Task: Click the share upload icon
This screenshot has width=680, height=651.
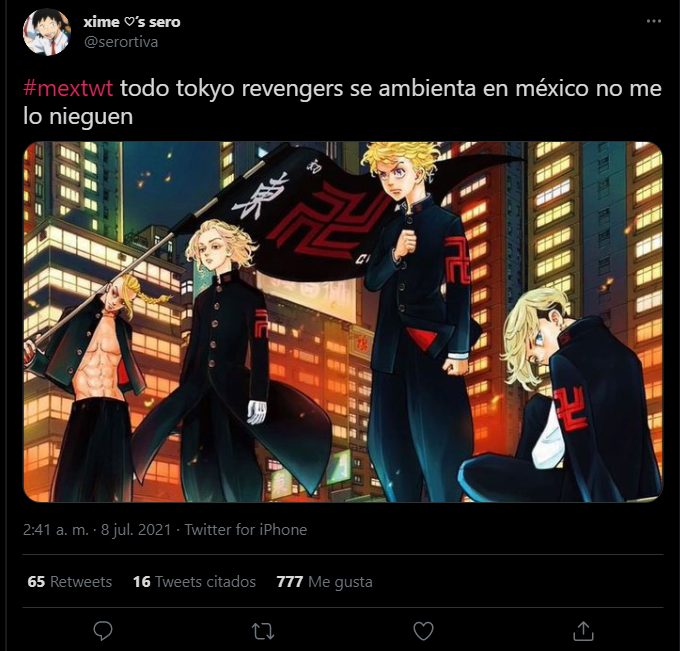Action: pyautogui.click(x=583, y=631)
